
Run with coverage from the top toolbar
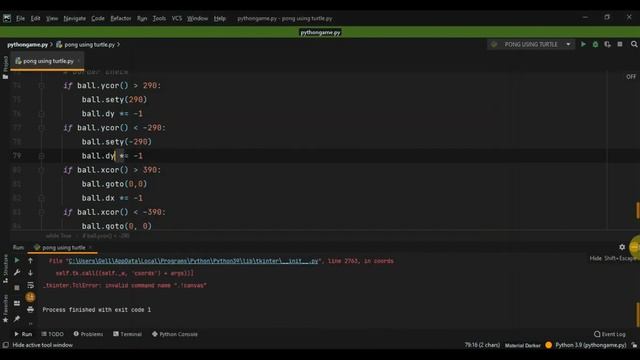click(x=608, y=44)
